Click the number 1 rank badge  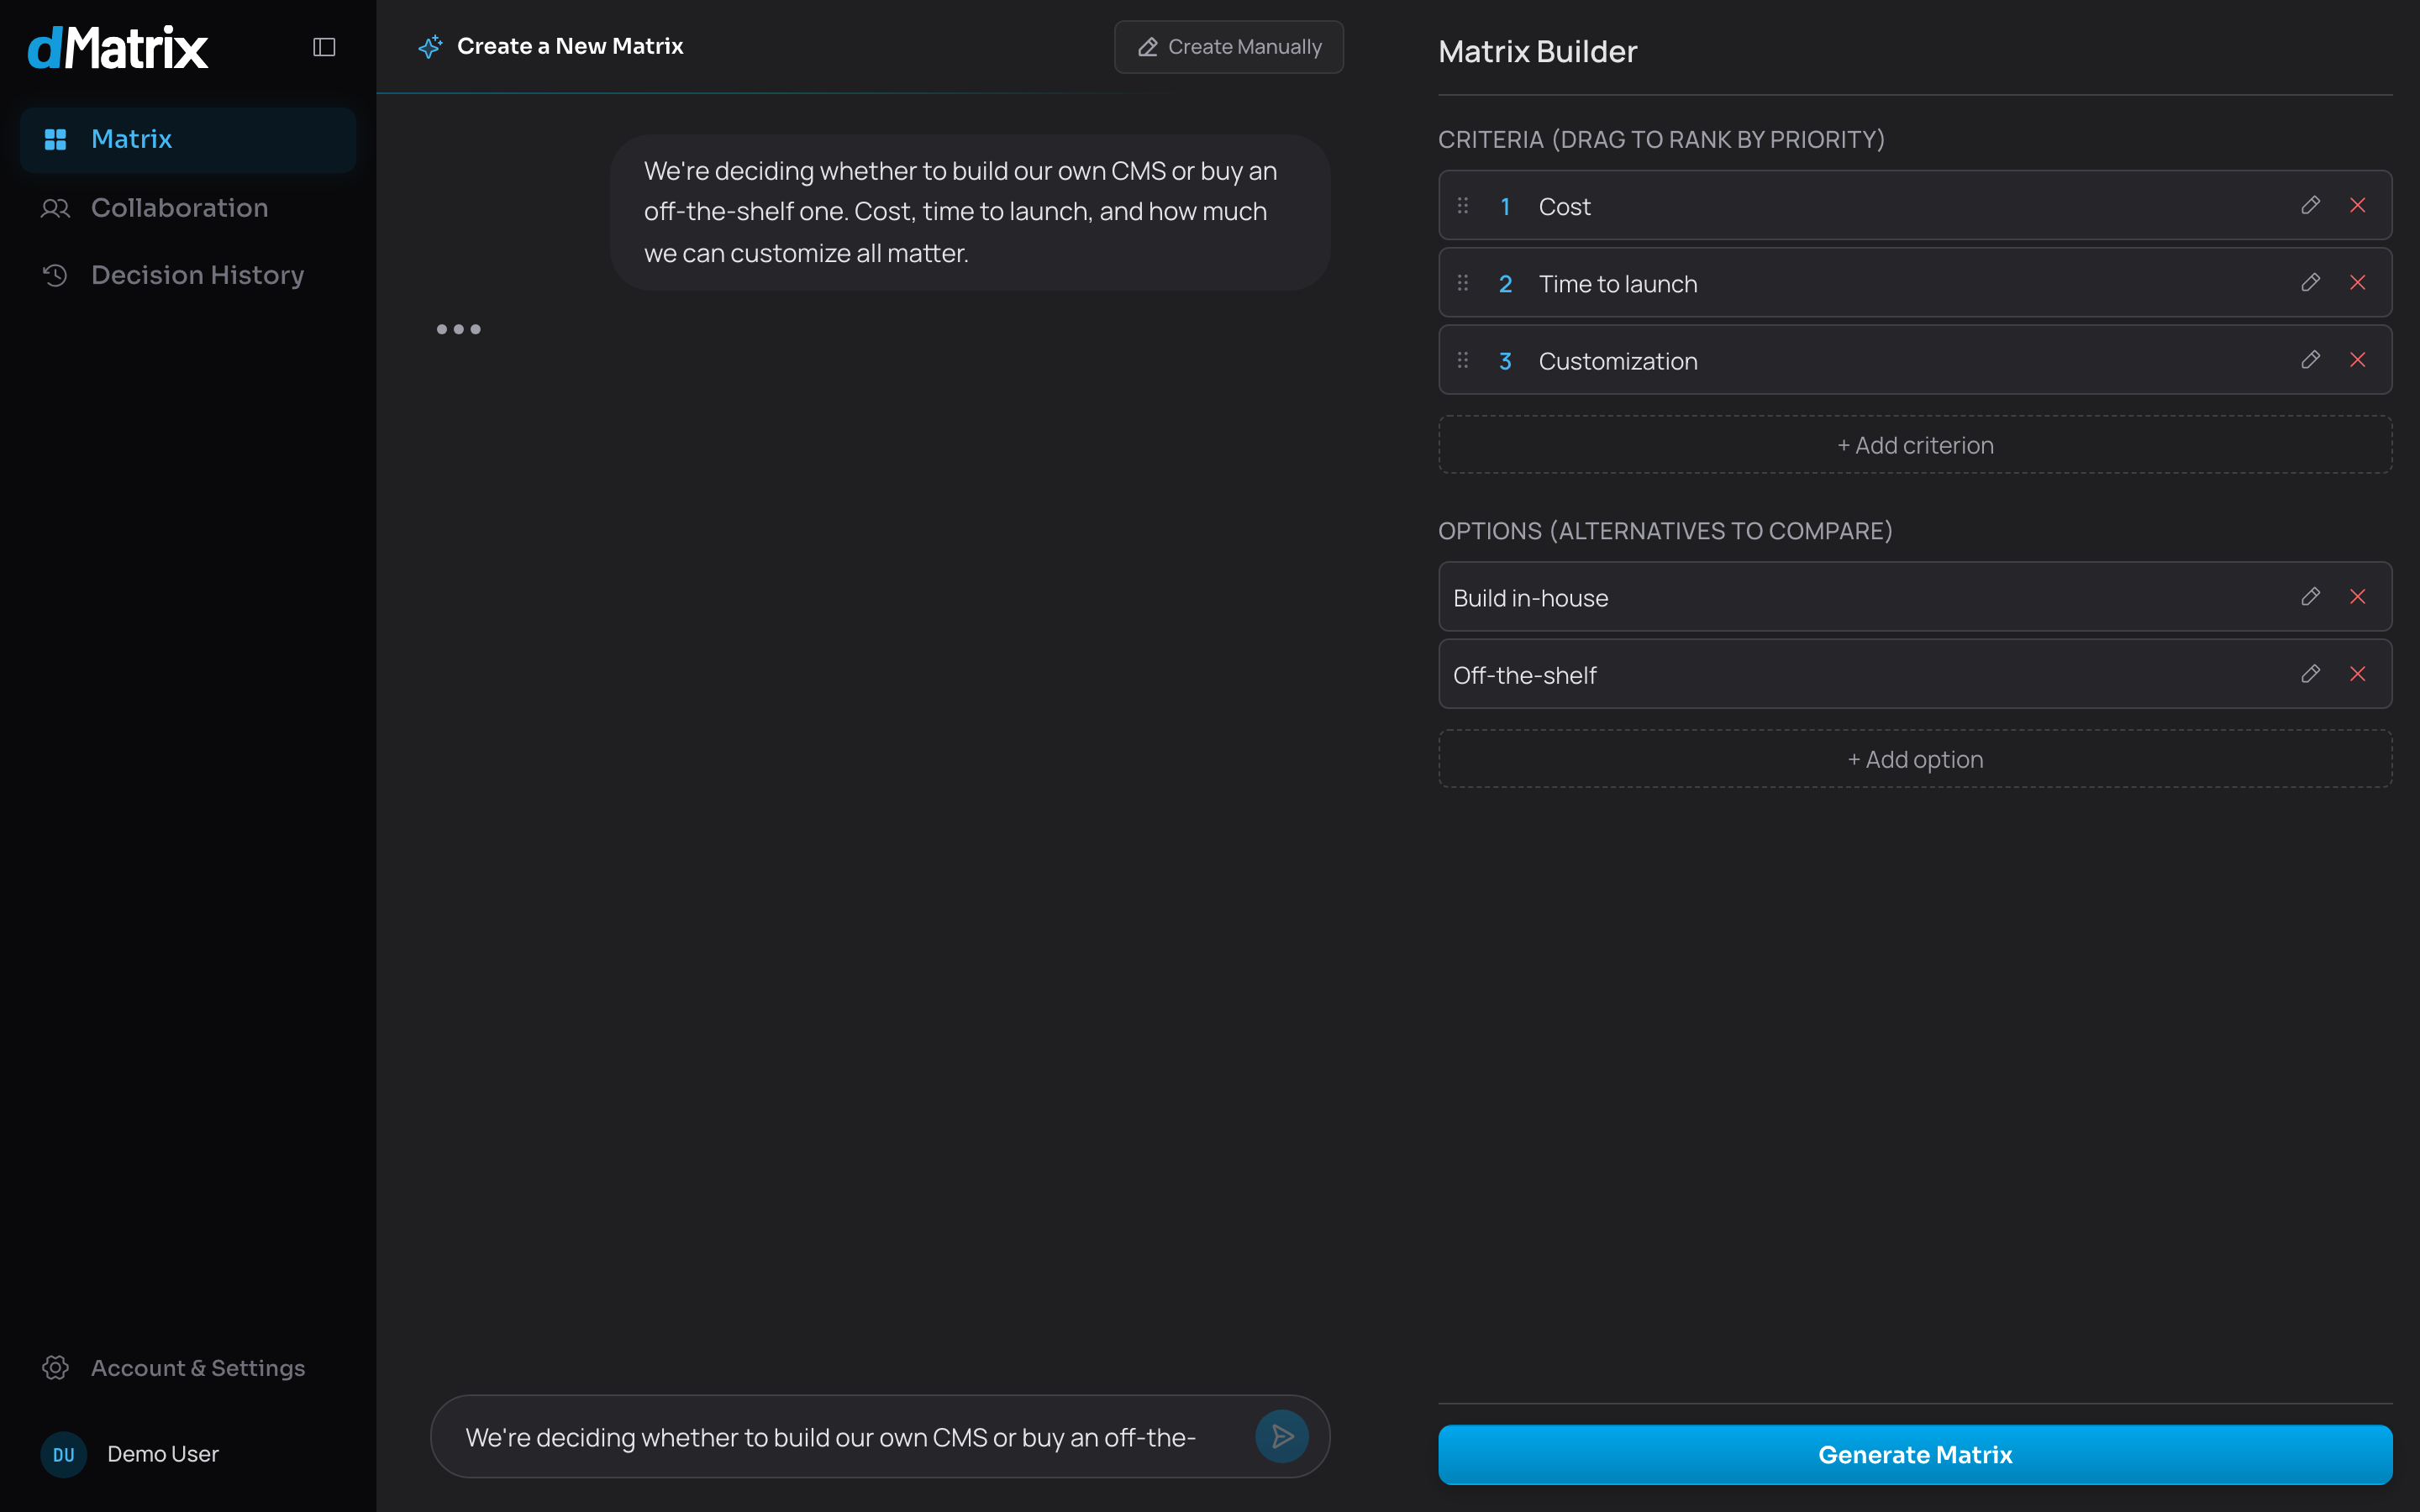[1504, 207]
